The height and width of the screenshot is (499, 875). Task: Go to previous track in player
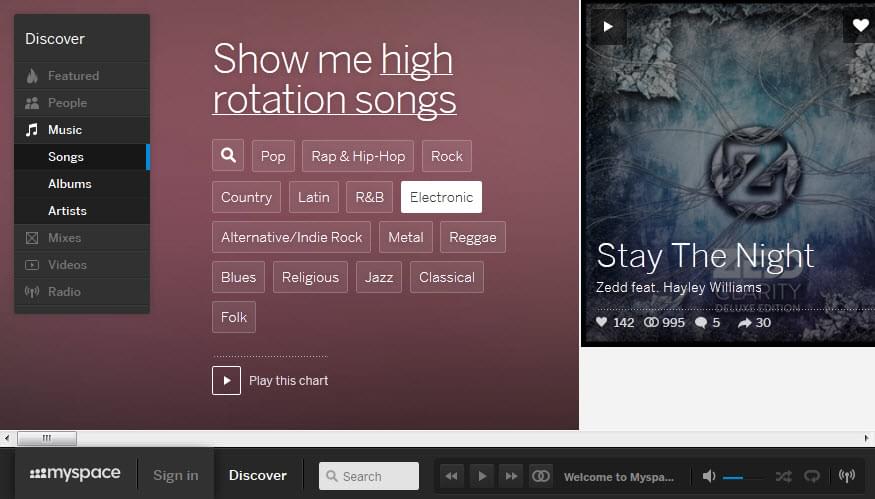pos(452,476)
